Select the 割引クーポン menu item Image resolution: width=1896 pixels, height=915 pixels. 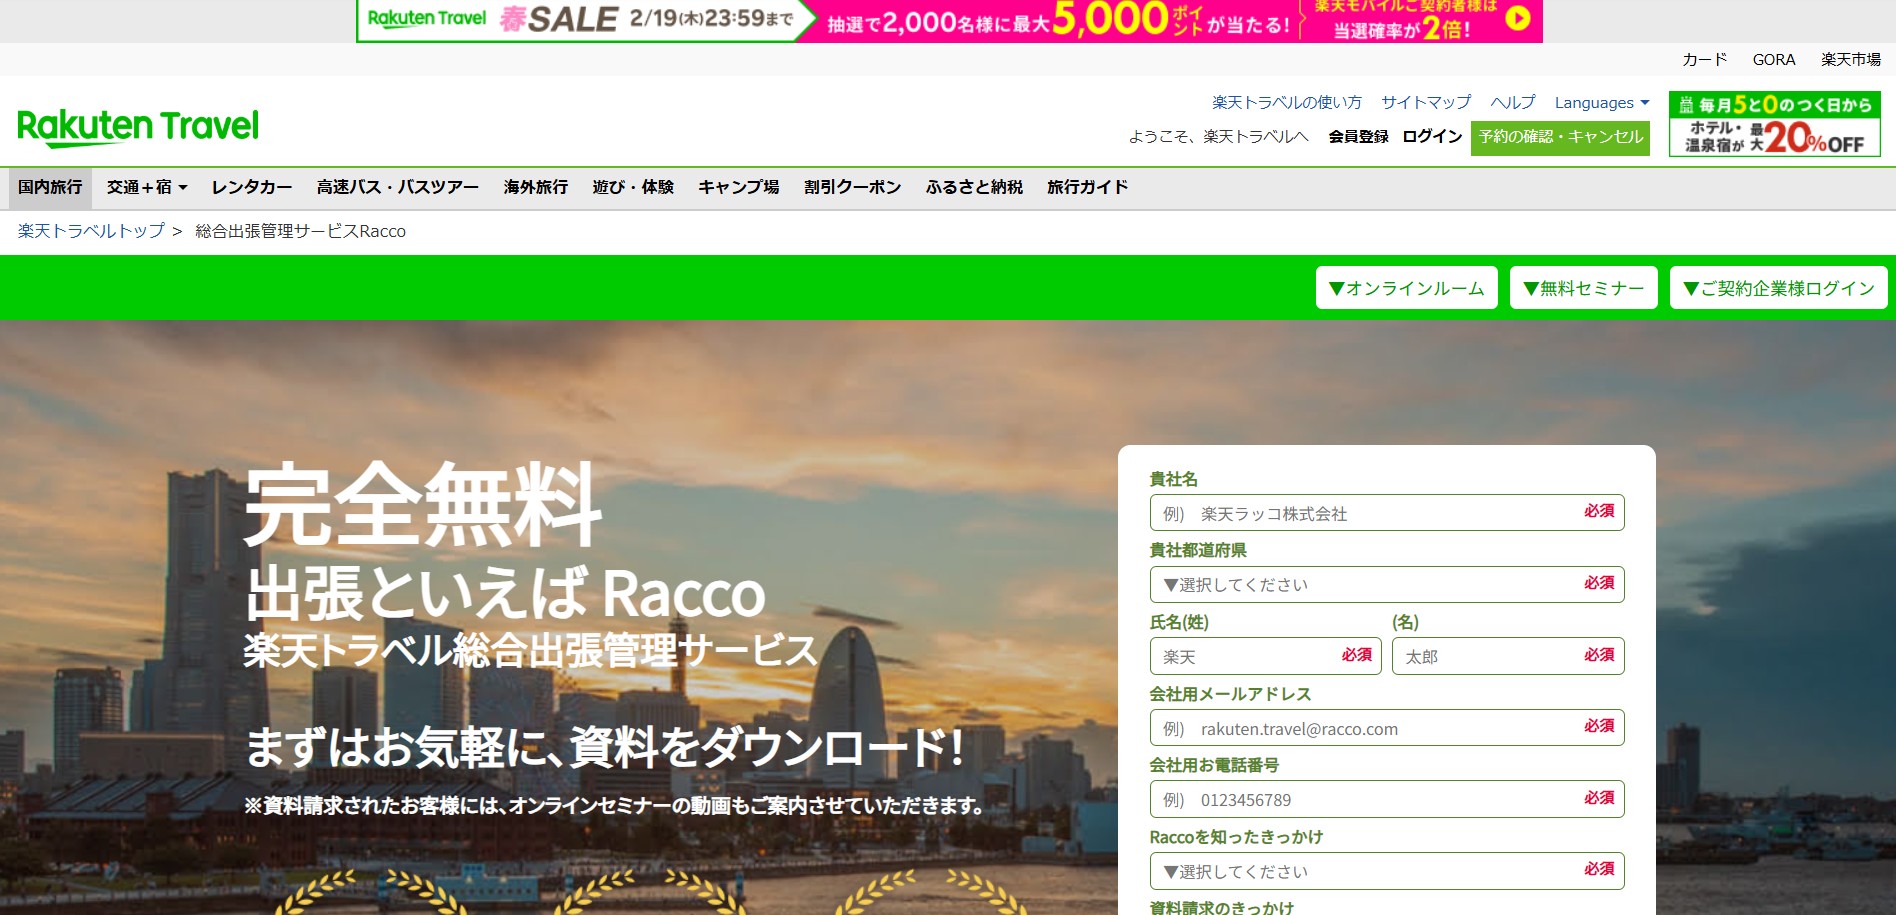[x=853, y=188]
